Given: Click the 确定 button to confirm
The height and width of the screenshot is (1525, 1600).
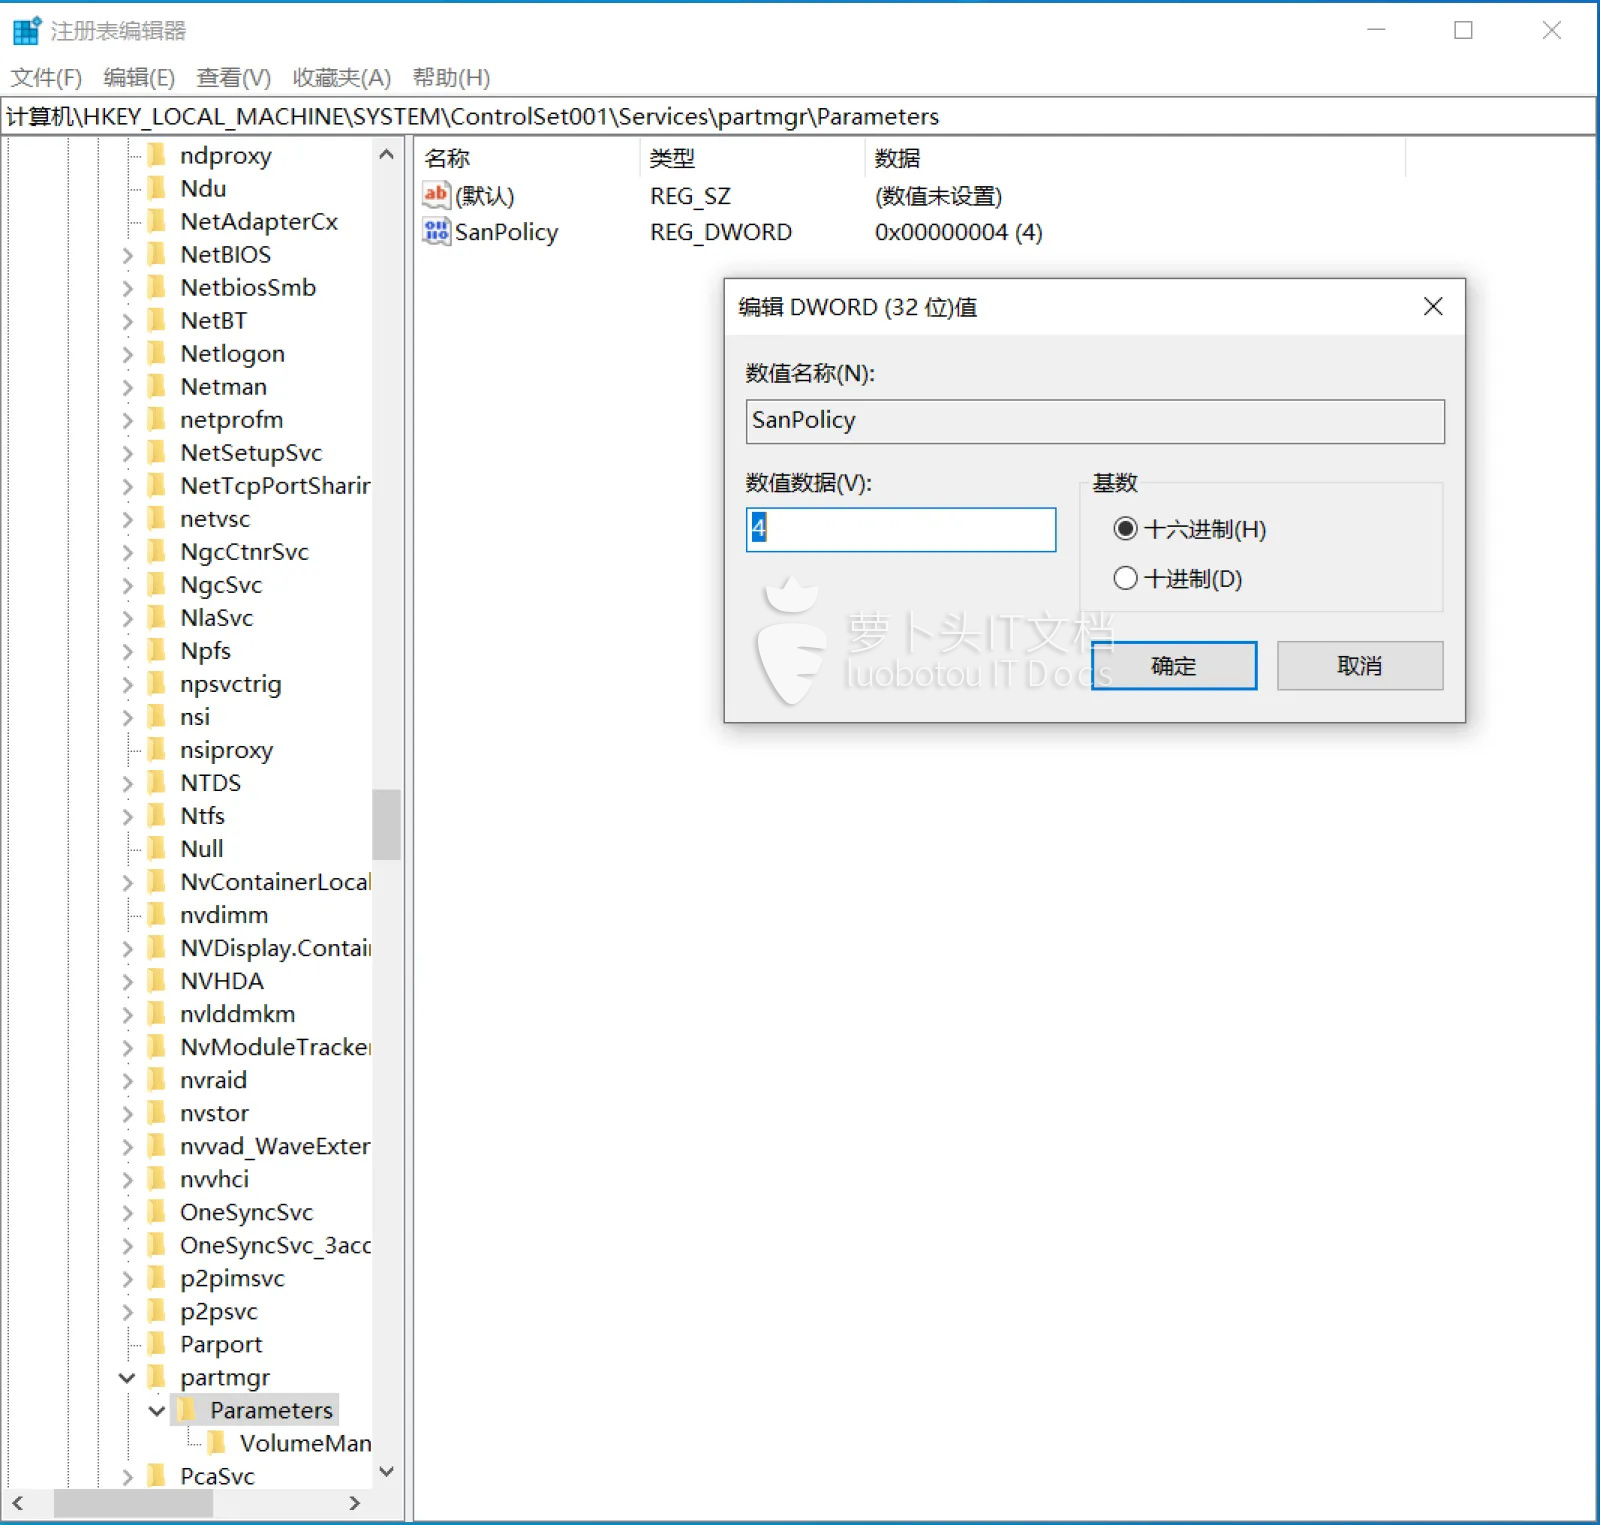Looking at the screenshot, I should point(1173,666).
